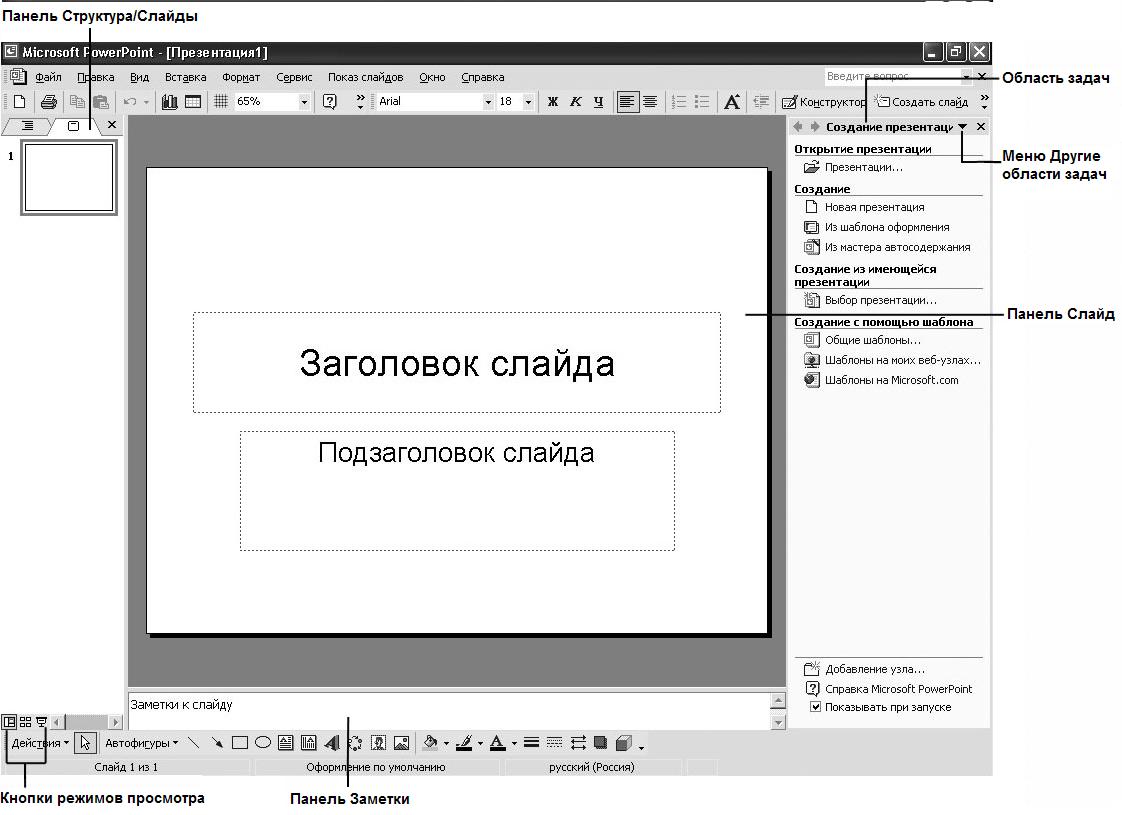The image size is (1122, 815).
Task: Select the objects pointer tool
Action: [85, 743]
